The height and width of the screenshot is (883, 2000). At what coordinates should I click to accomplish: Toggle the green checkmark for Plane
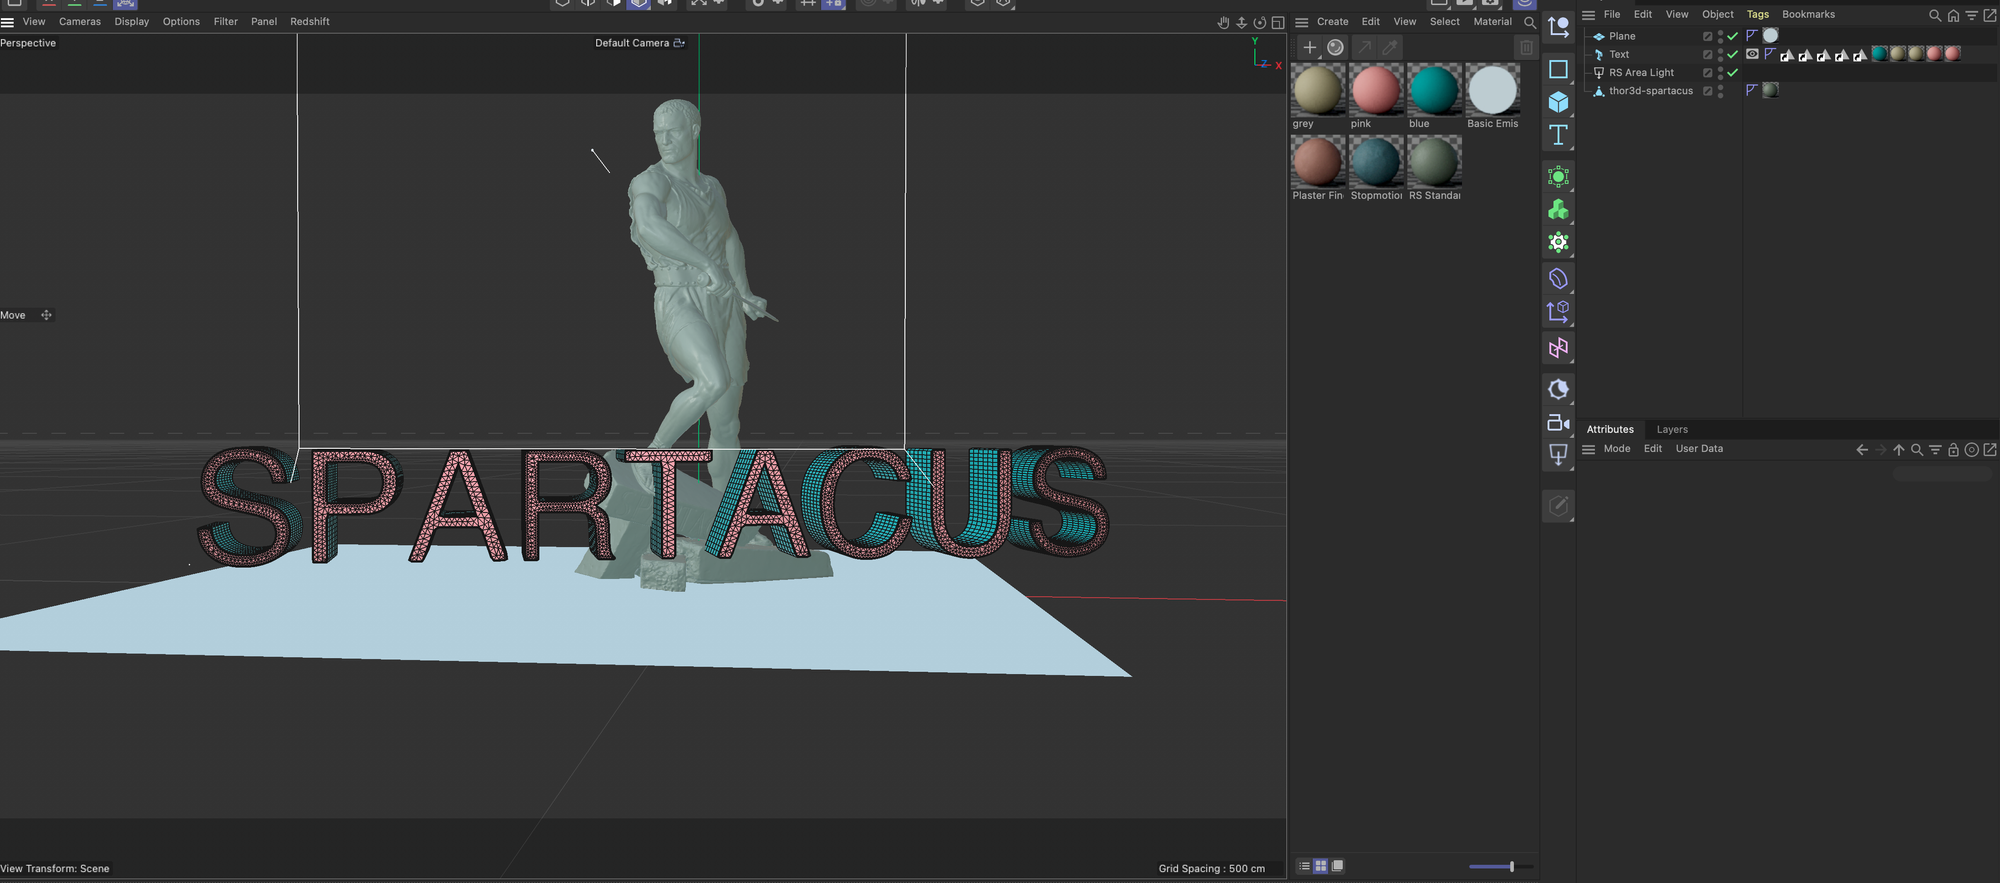pos(1733,36)
